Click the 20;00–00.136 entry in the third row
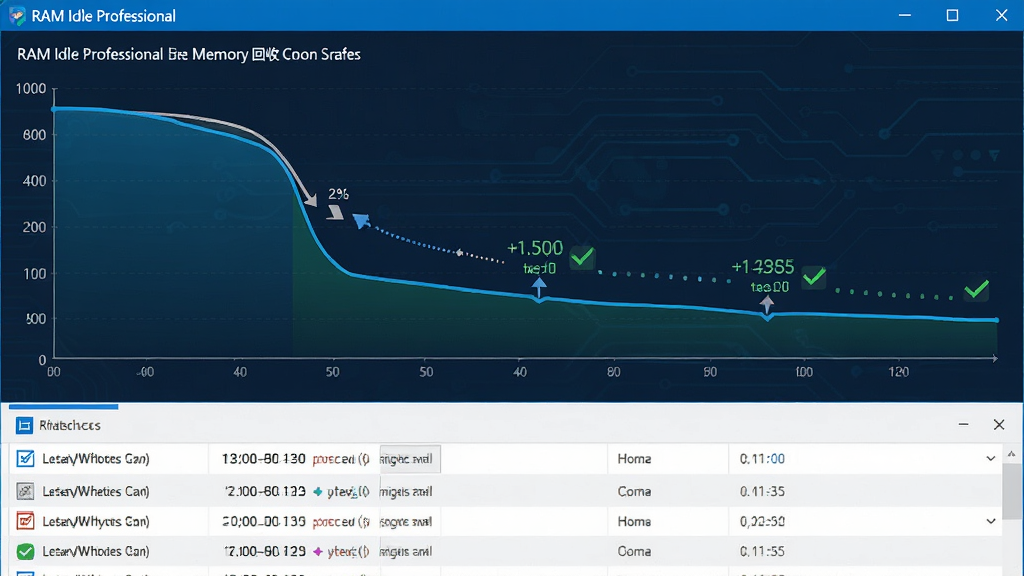 263,522
